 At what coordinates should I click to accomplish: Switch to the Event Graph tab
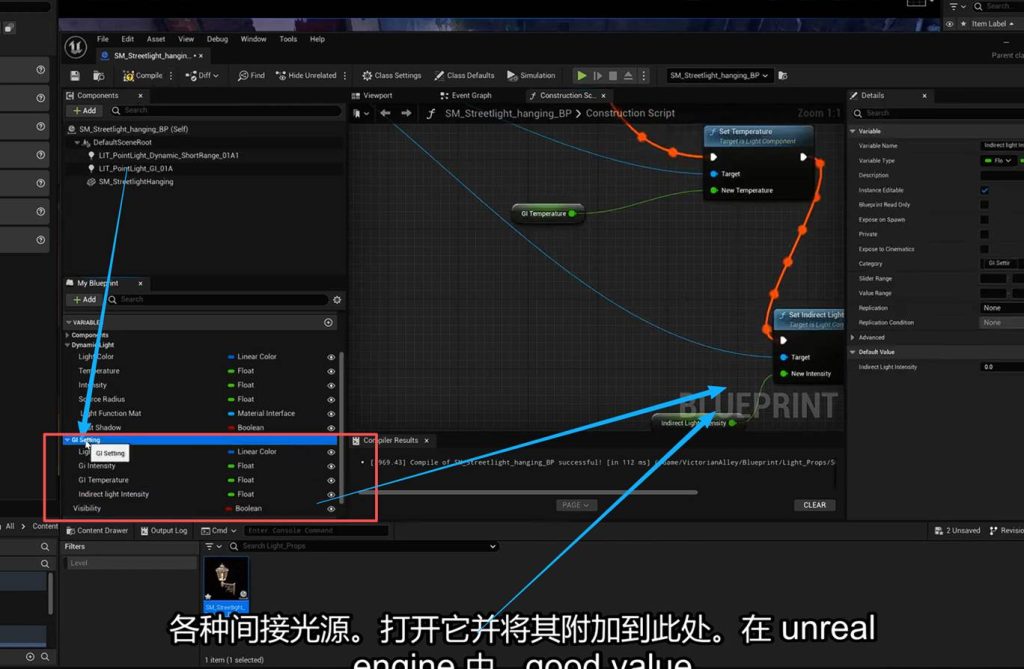tap(471, 96)
